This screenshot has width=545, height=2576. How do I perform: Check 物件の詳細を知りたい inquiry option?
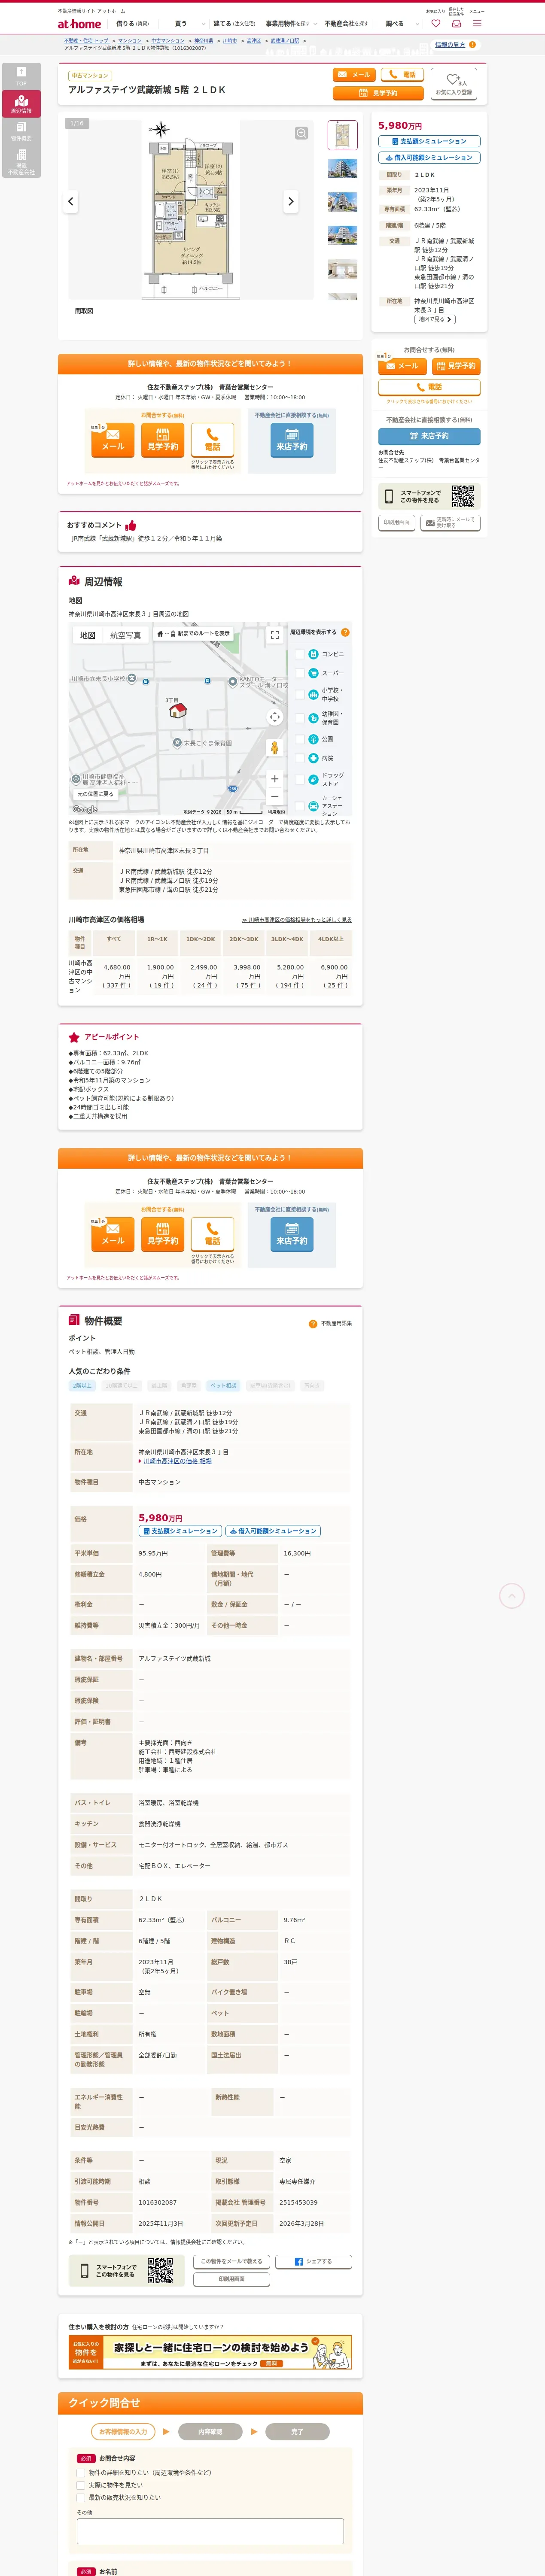[81, 2472]
